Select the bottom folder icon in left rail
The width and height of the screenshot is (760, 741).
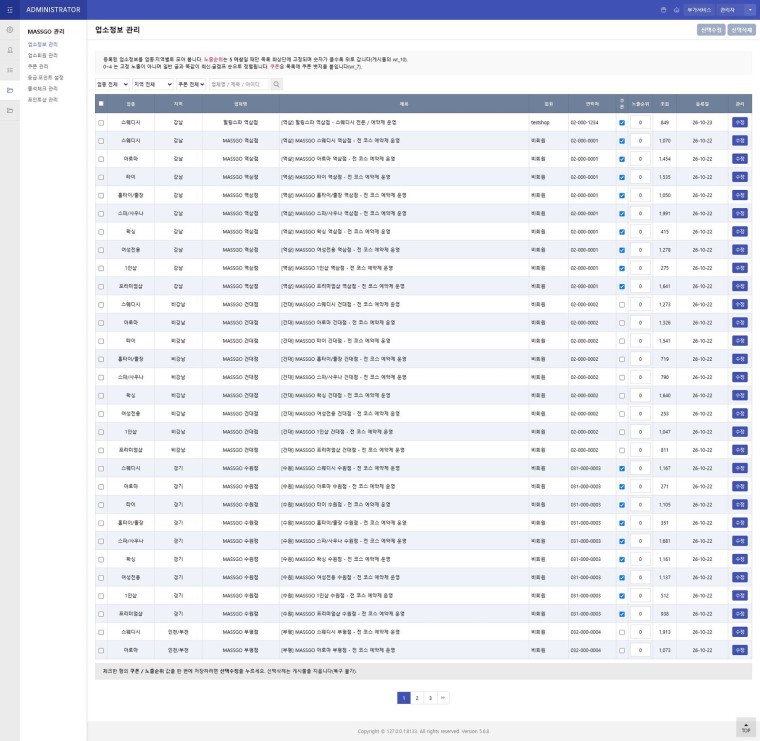pos(10,111)
